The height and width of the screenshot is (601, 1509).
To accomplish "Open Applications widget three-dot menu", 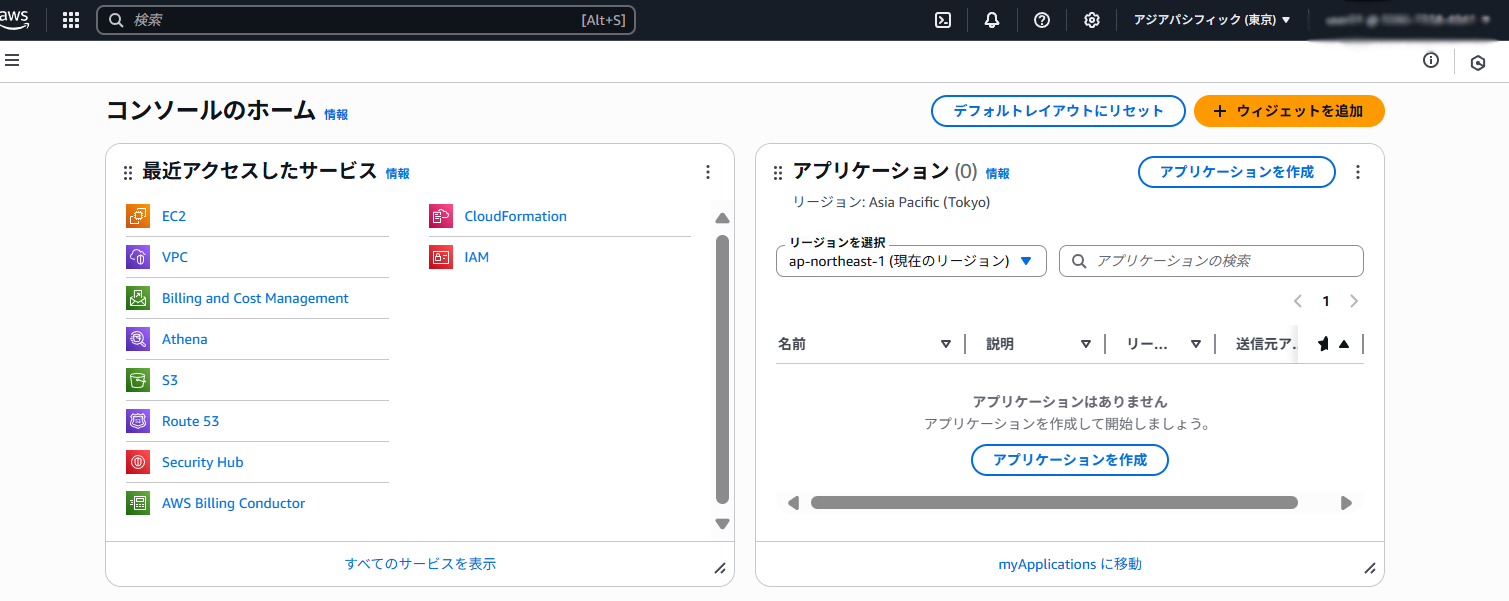I will tap(1358, 172).
